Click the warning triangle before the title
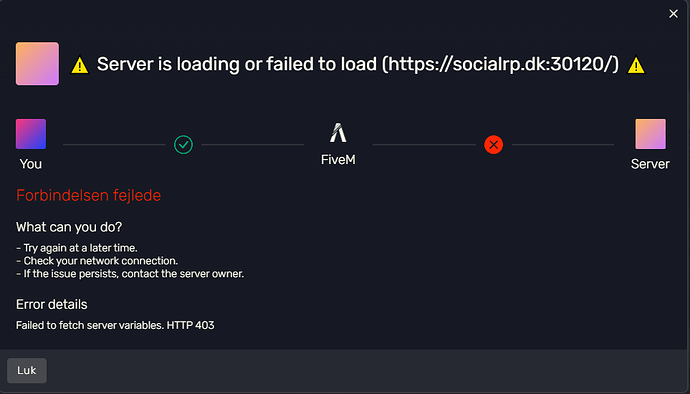This screenshot has height=394, width=690. click(x=80, y=65)
